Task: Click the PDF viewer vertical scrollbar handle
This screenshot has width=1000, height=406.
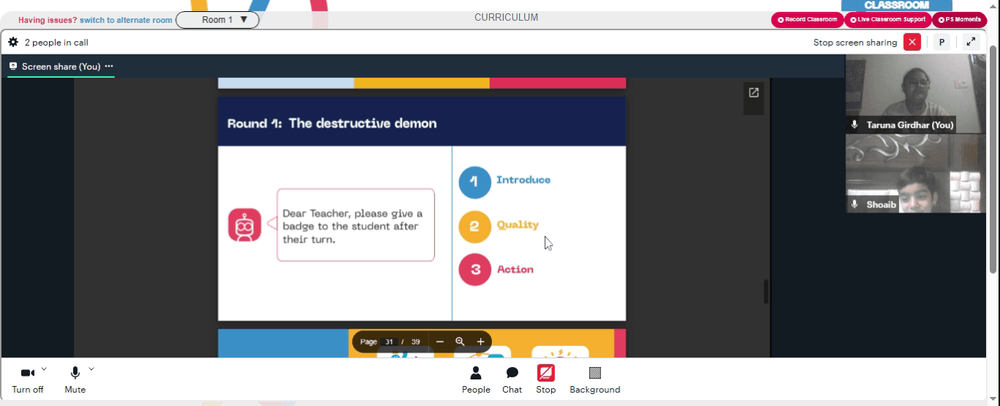Action: point(766,291)
